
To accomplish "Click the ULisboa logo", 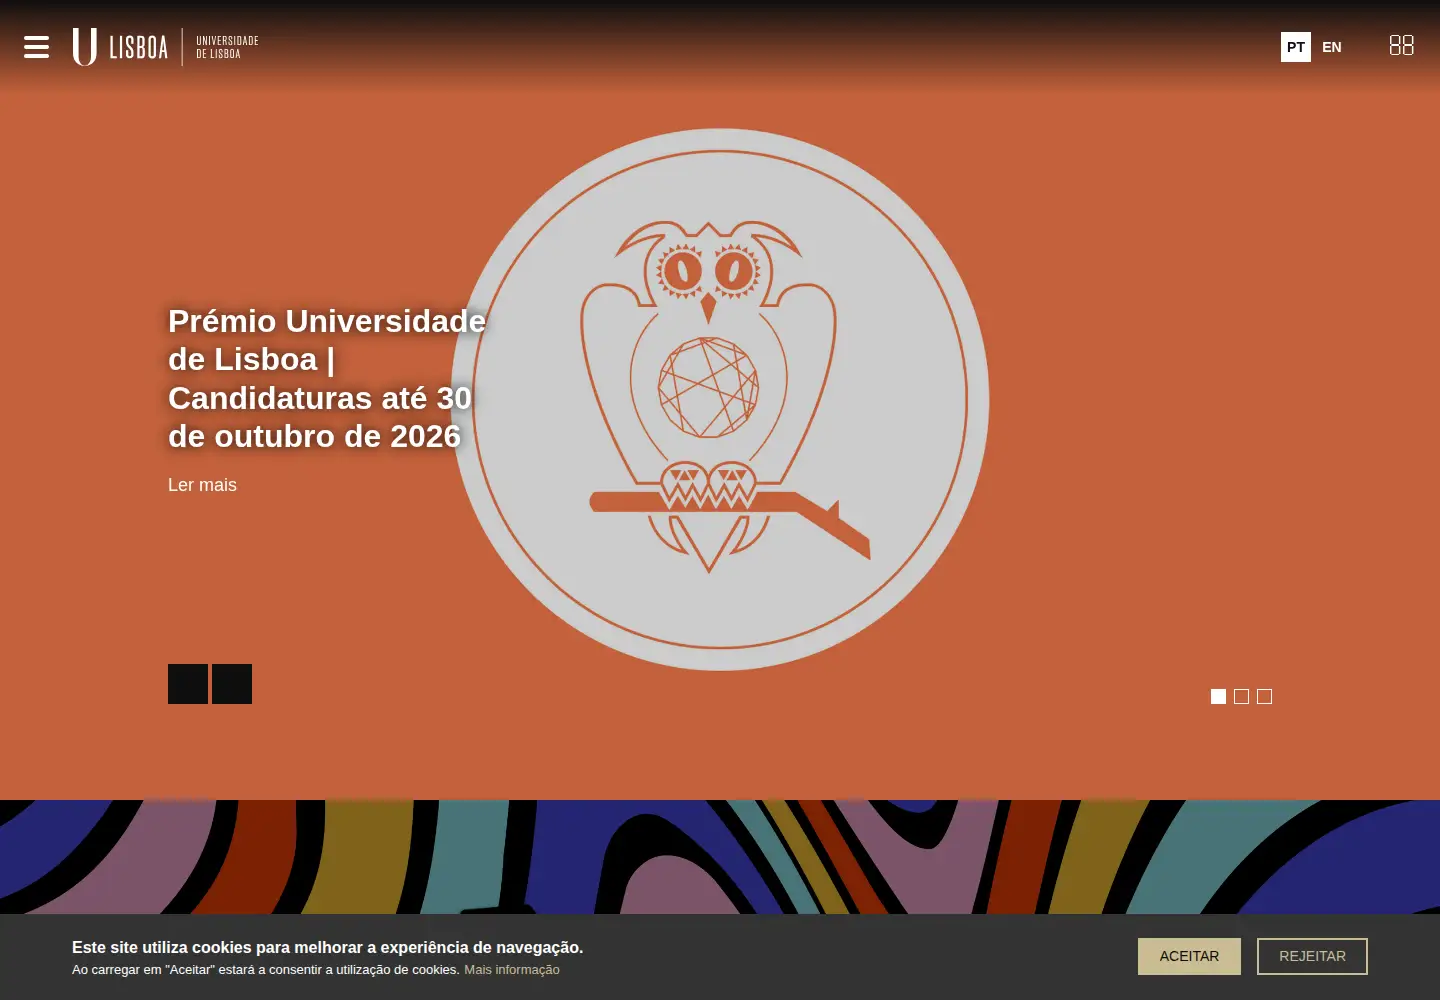I will point(166,47).
